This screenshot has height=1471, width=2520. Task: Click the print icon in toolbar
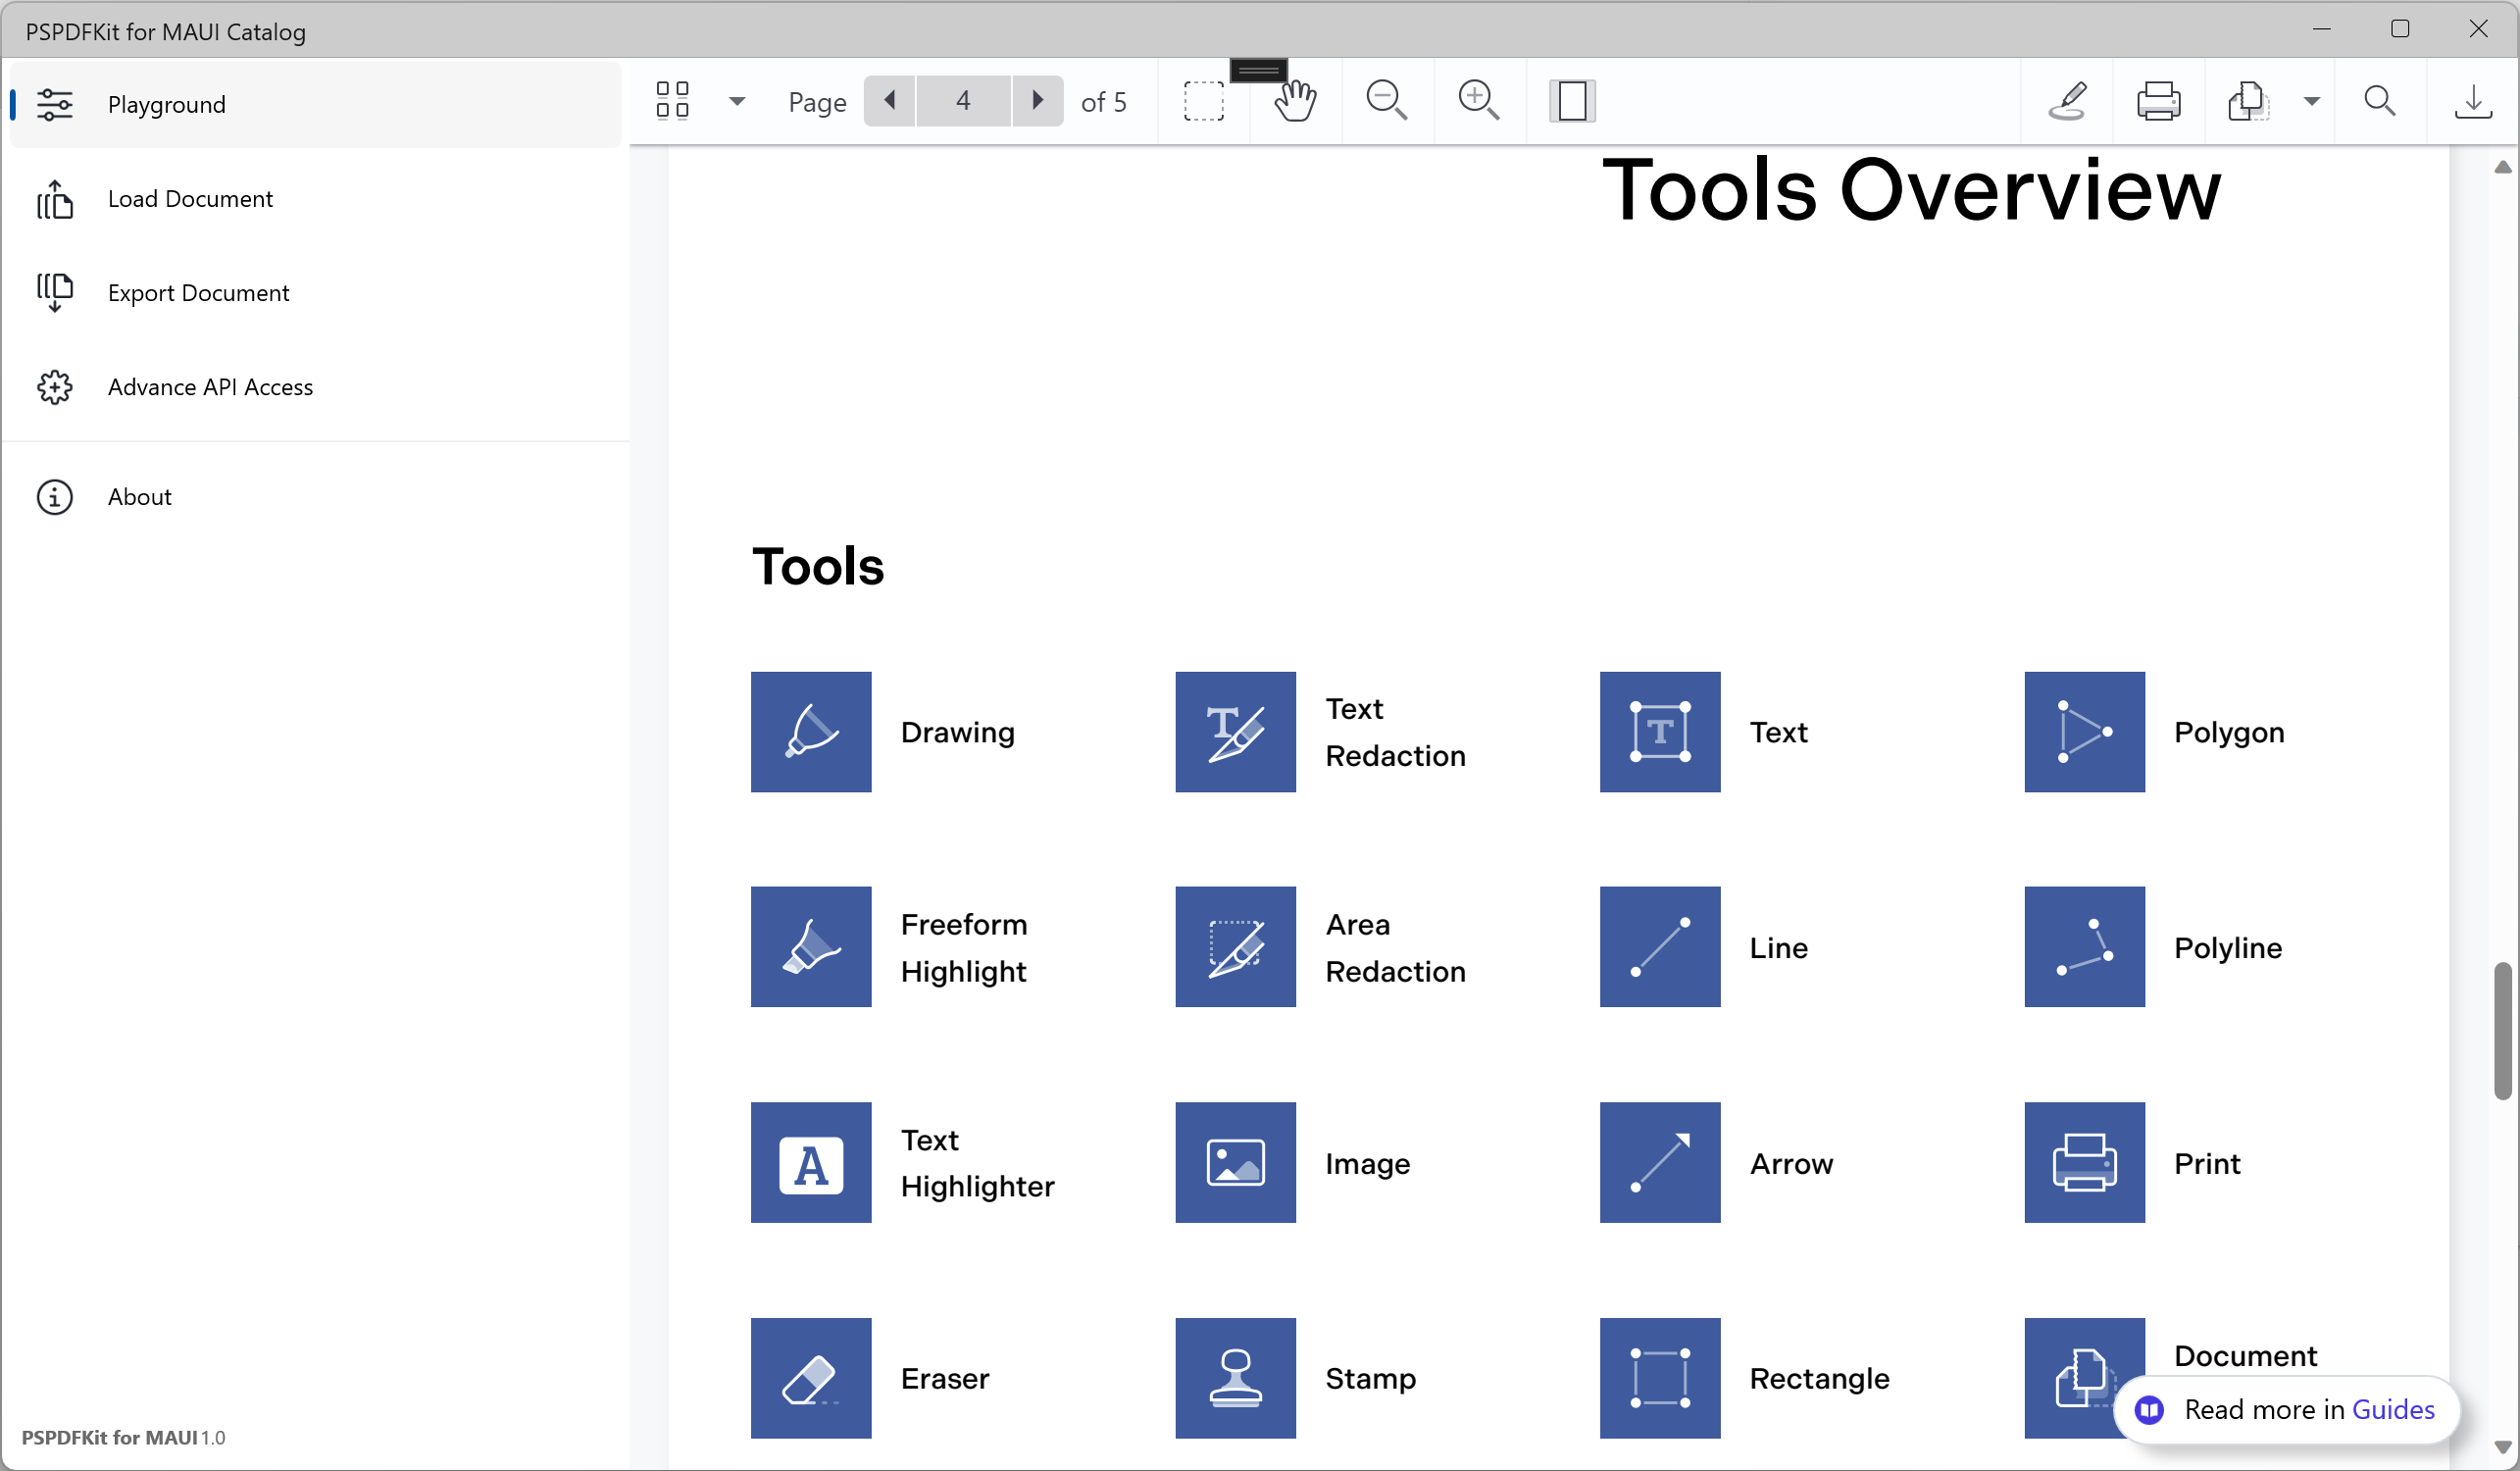(x=2158, y=101)
